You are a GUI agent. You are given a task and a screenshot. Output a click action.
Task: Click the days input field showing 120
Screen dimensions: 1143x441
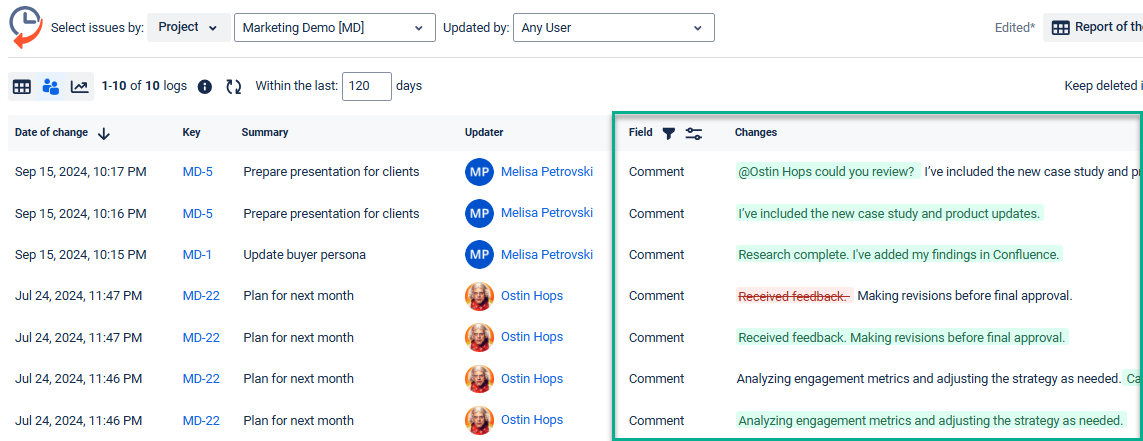click(367, 86)
